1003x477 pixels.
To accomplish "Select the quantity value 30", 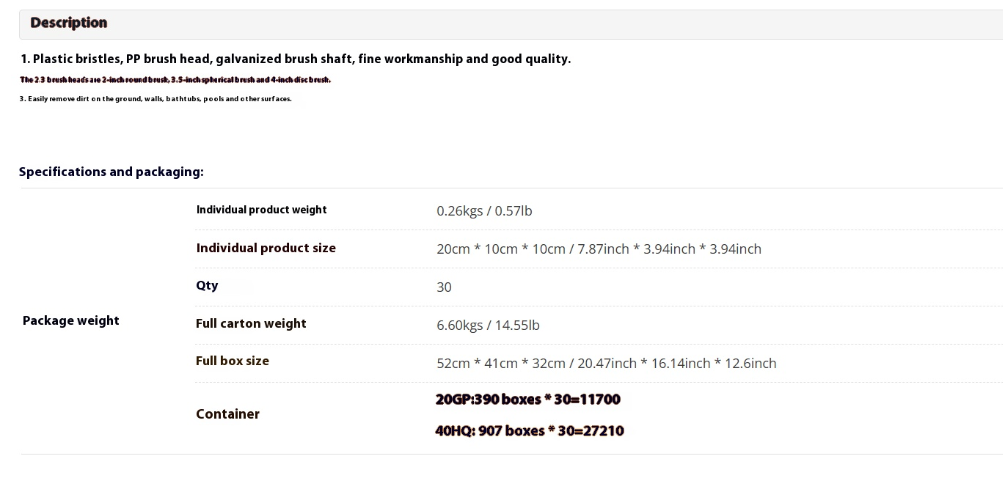I will click(444, 287).
